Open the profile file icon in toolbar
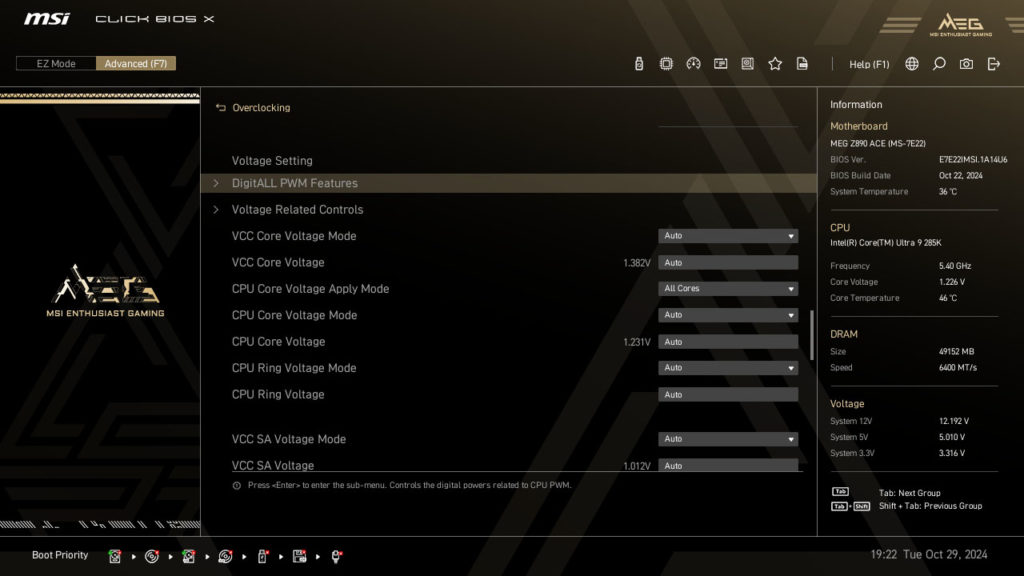This screenshot has width=1024, height=576. [802, 63]
